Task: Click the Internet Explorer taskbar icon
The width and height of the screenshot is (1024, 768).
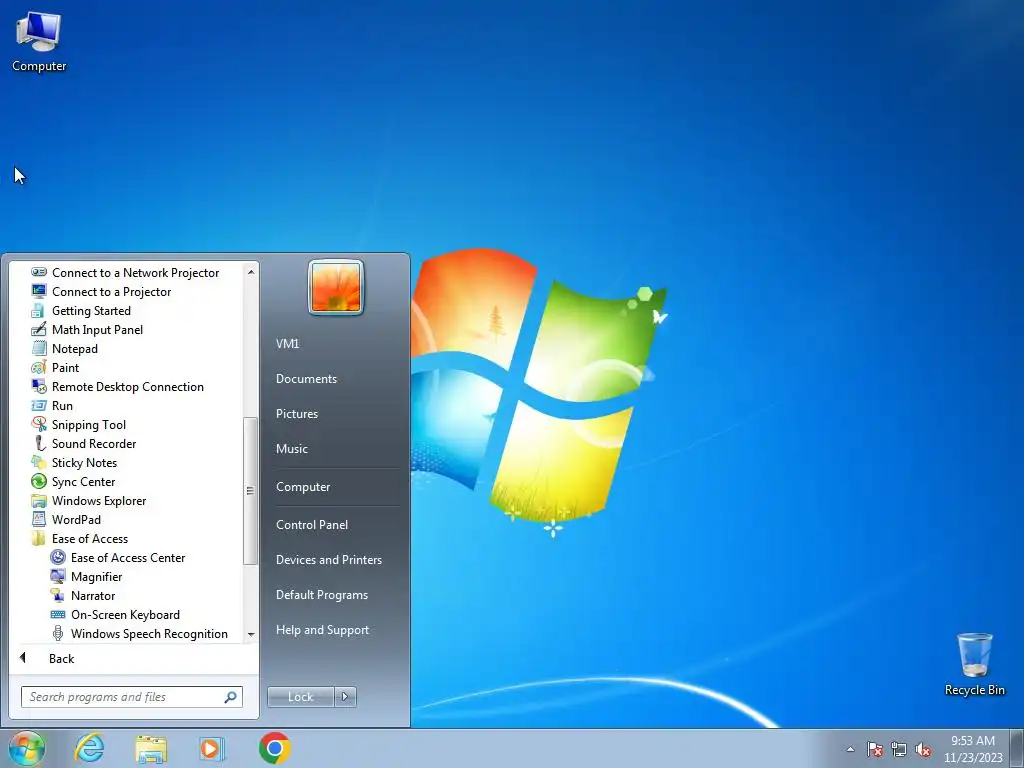Action: click(89, 748)
